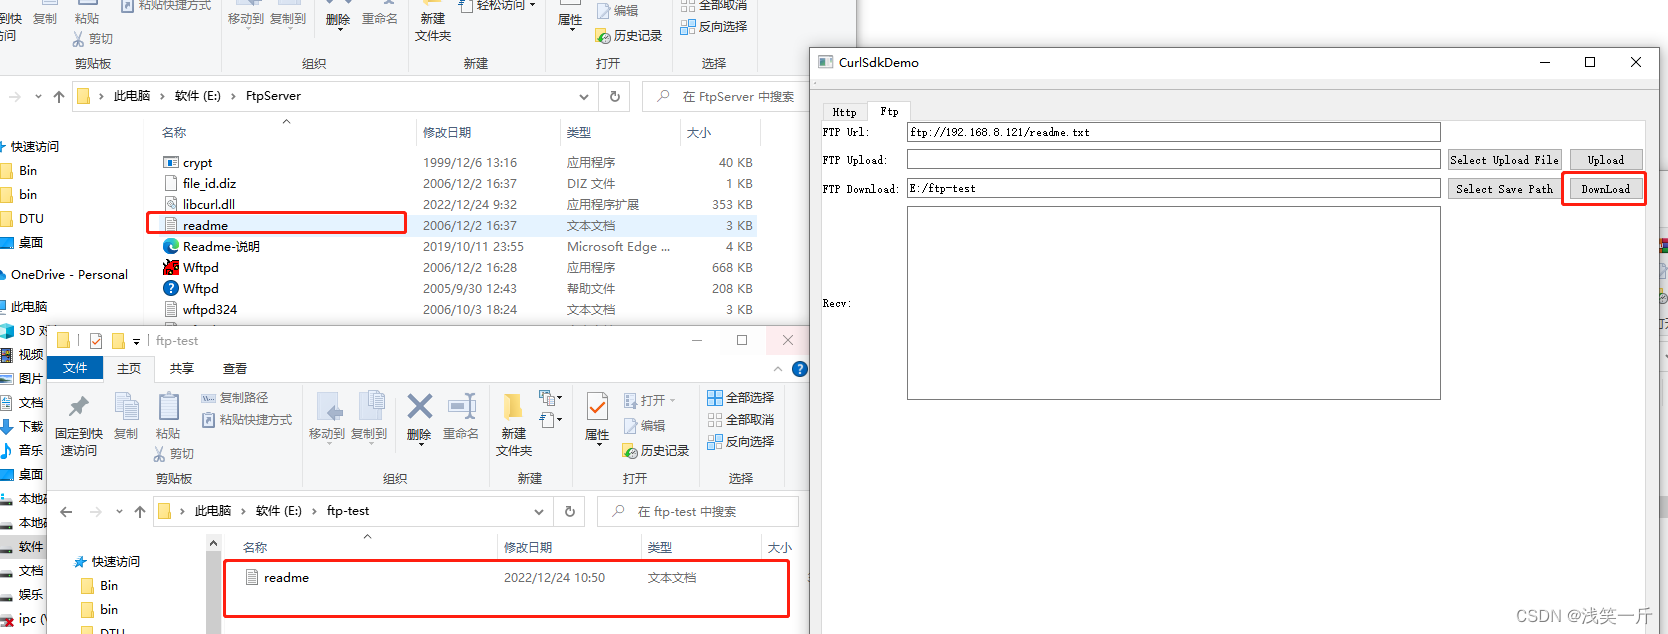Click the 复制 icon in ftp-test ribbon
Viewport: 1668px width, 634px height.
point(126,415)
